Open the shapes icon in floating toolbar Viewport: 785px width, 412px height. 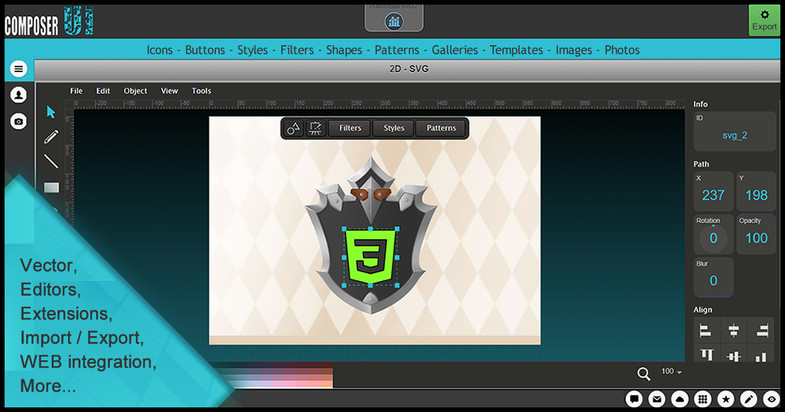point(293,128)
